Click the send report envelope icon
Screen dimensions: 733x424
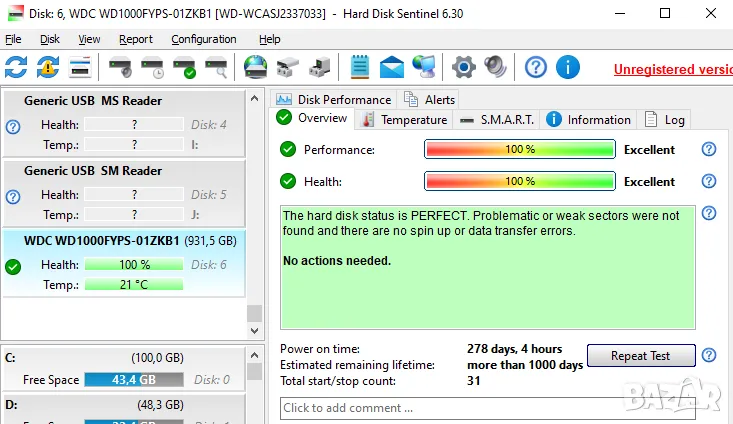(391, 67)
